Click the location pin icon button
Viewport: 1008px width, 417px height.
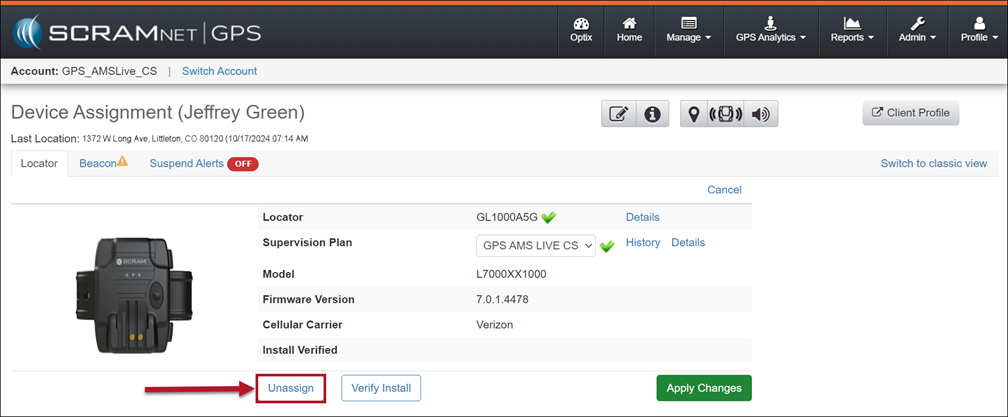point(694,114)
